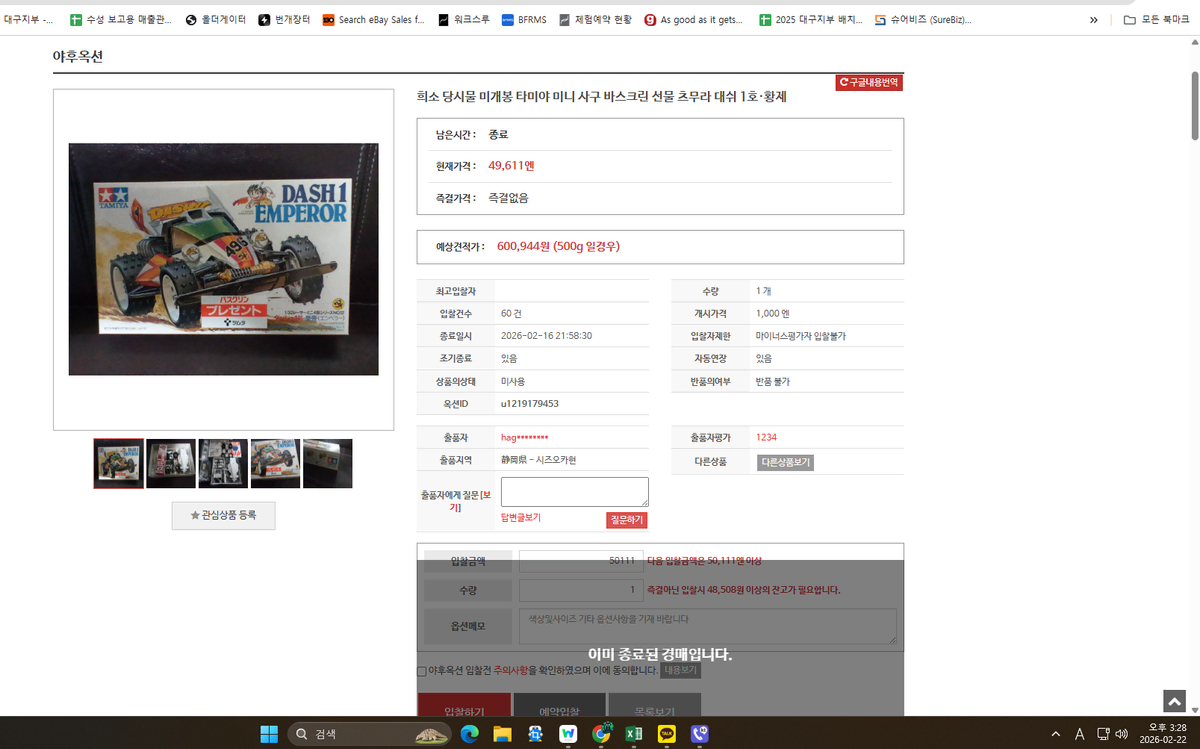1200x749 pixels.
Task: Open the volume control in the tray
Action: point(1121,734)
